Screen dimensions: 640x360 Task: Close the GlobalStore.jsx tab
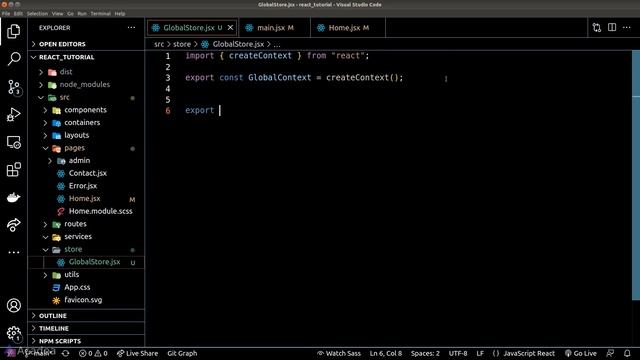[230, 27]
